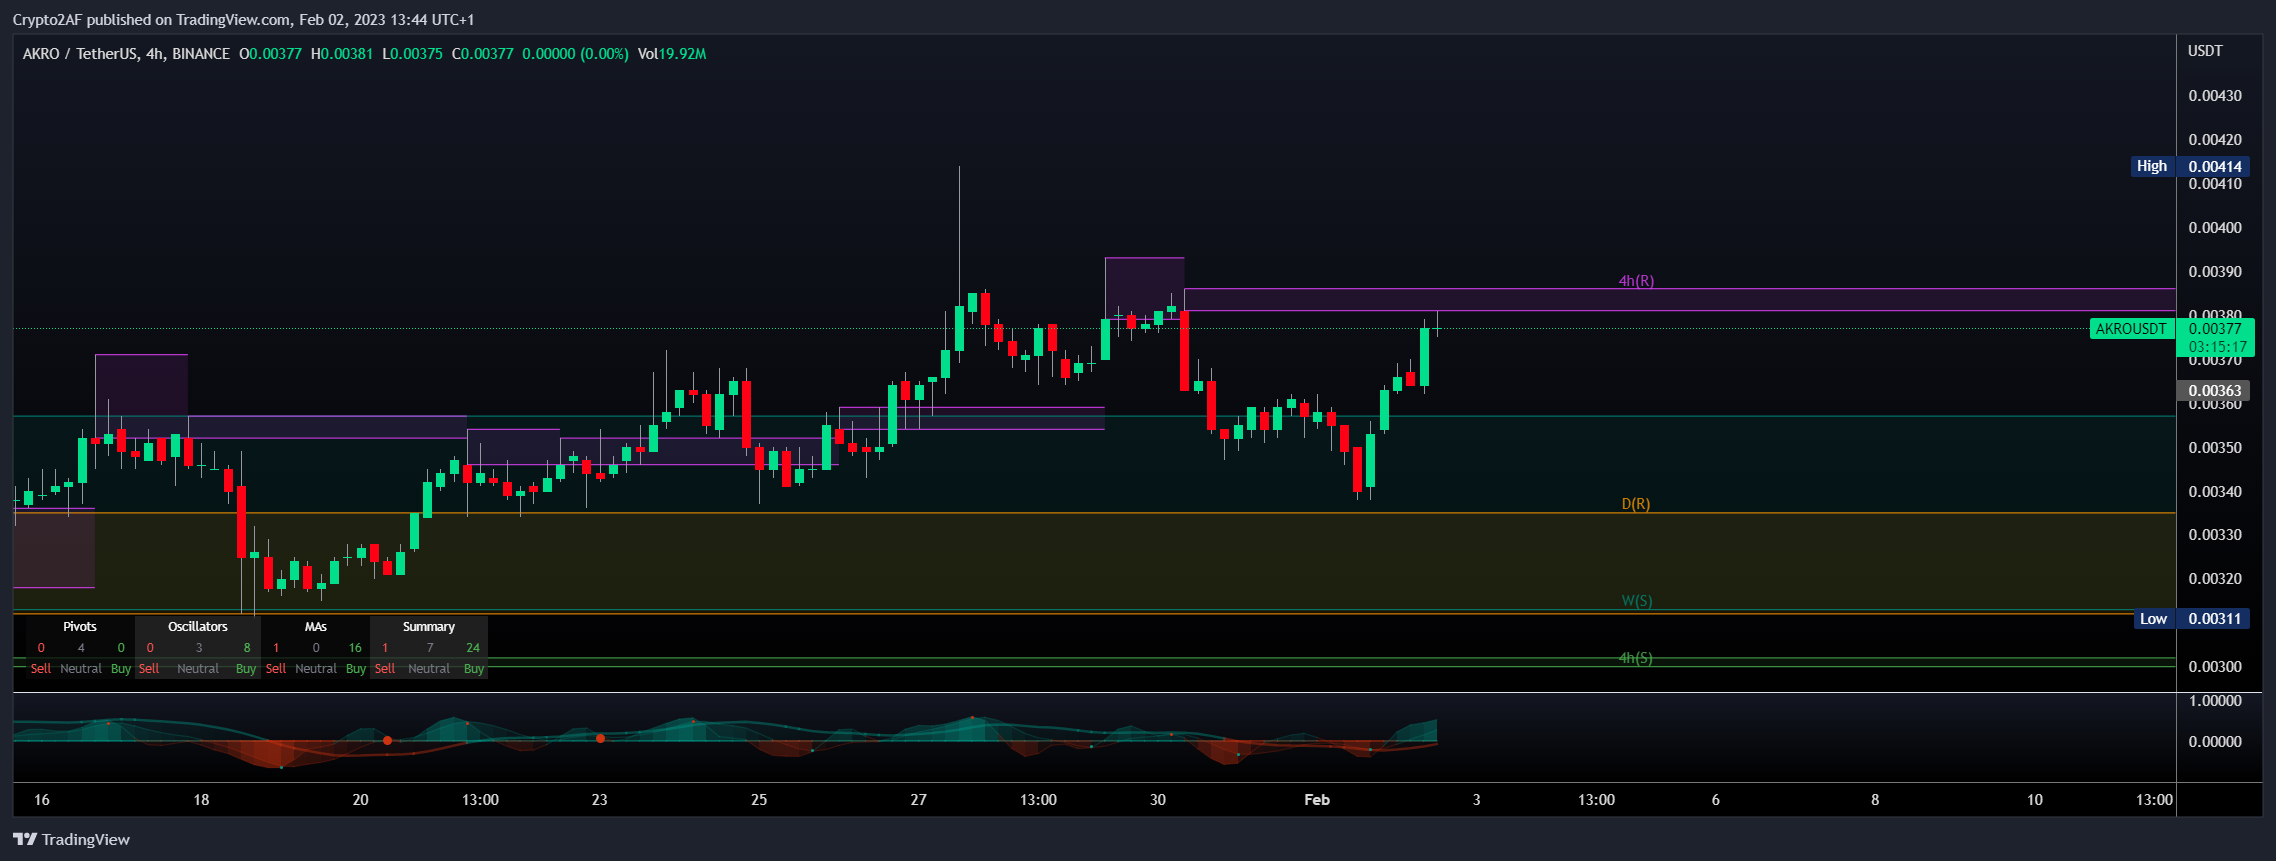Click the Buy count 8 under Oscillators

247,648
